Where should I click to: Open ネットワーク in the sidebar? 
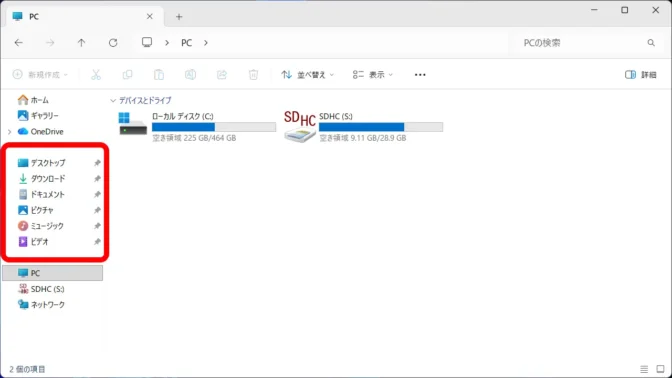coord(41,304)
